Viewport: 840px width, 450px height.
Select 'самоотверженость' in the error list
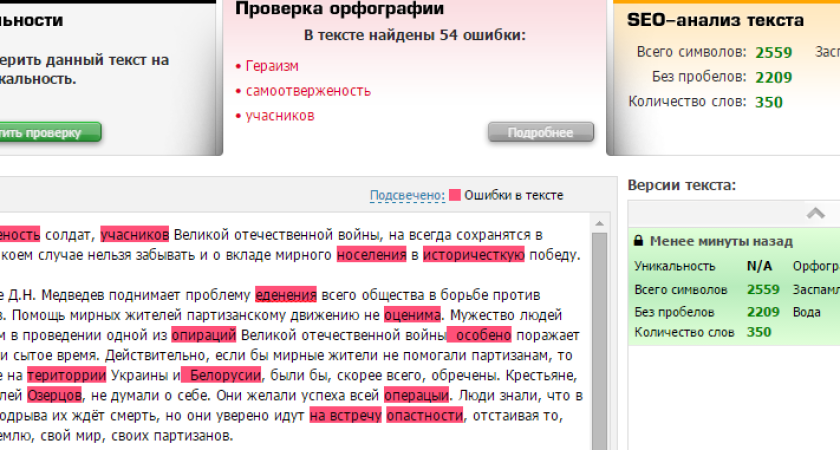point(308,91)
